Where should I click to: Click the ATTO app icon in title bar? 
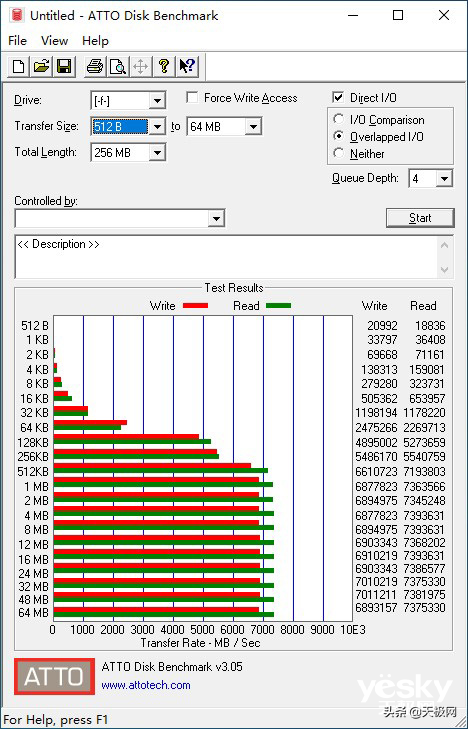(18, 15)
